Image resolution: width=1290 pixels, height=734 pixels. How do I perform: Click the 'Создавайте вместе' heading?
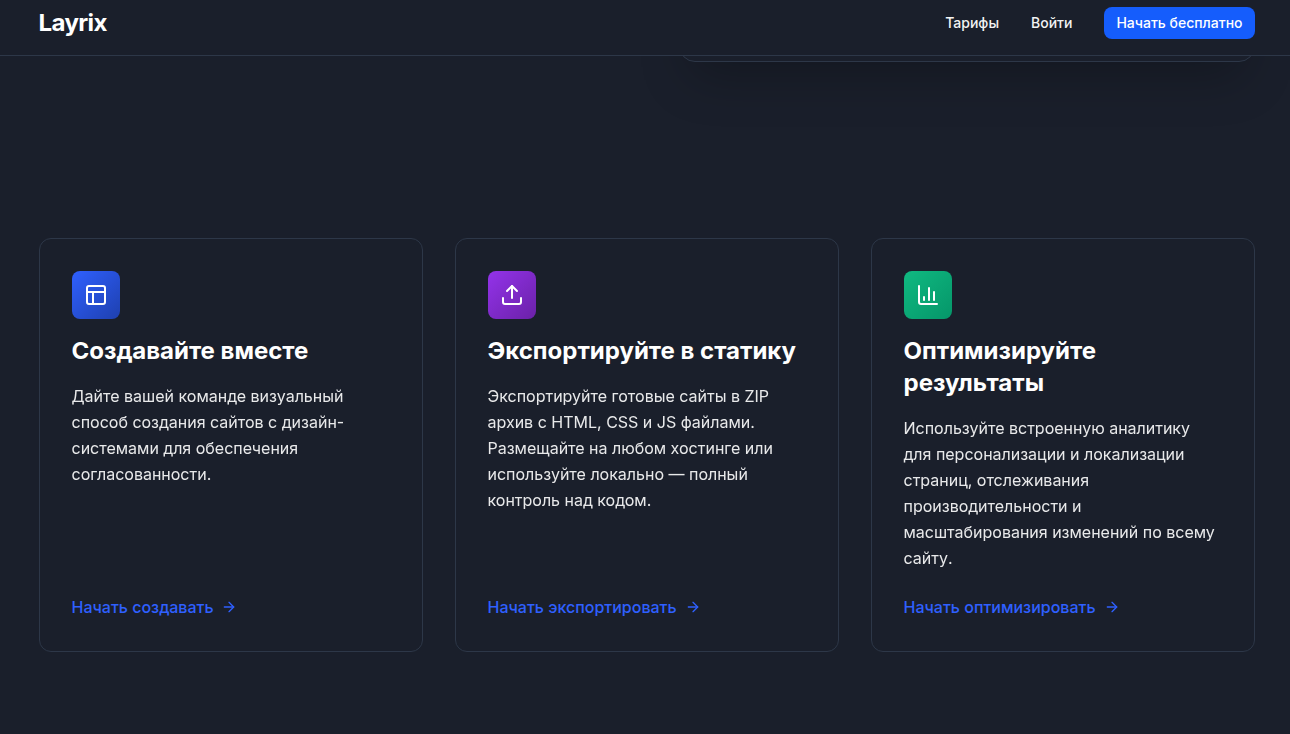(190, 351)
